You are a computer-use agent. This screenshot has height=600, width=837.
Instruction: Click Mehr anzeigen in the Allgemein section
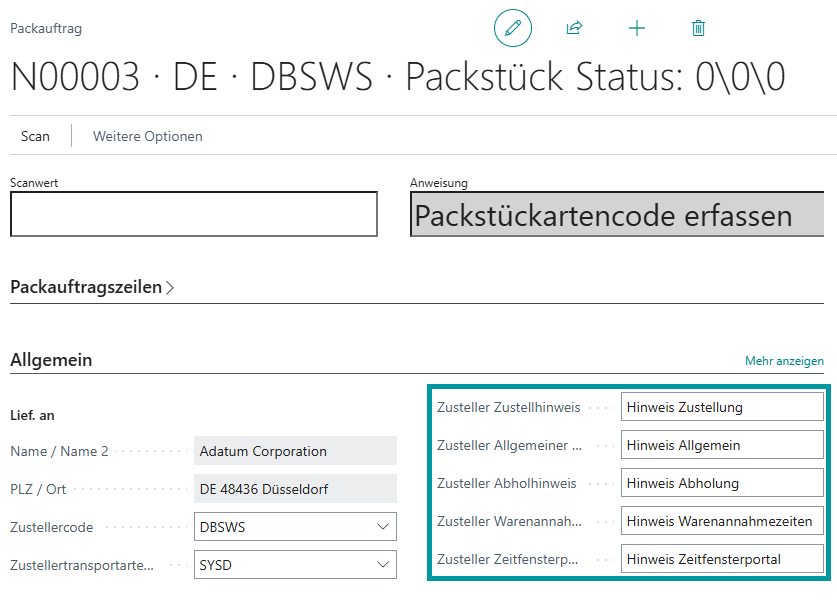783,359
